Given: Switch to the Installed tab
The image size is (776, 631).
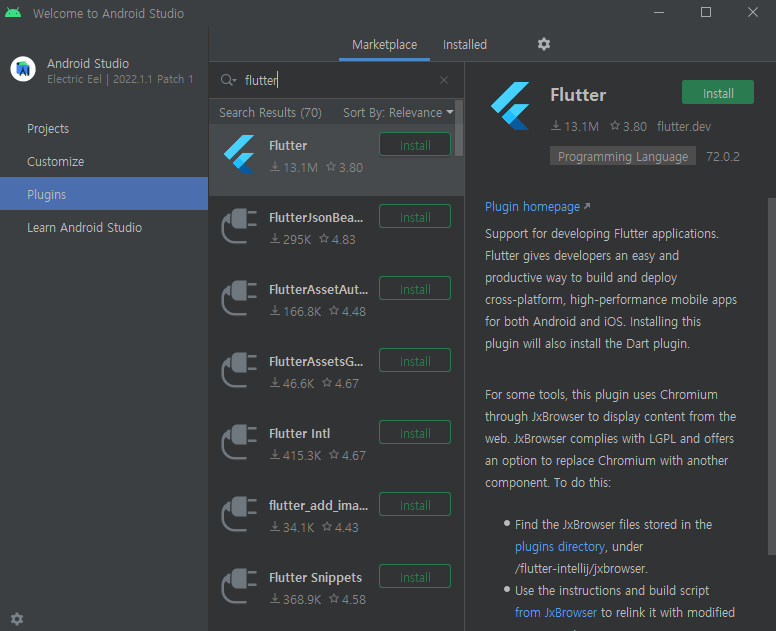Looking at the screenshot, I should point(465,45).
